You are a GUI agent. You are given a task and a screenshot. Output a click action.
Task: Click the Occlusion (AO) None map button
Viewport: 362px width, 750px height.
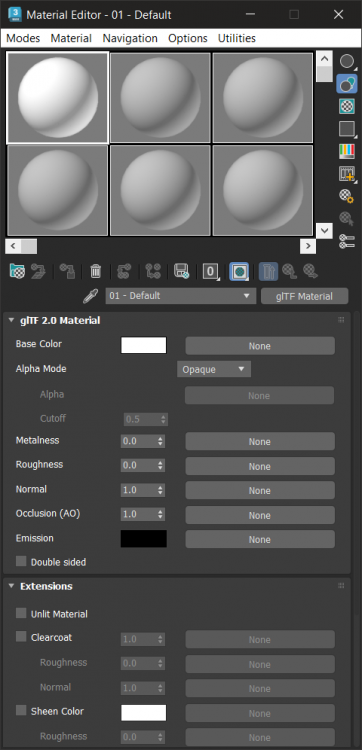(x=260, y=515)
